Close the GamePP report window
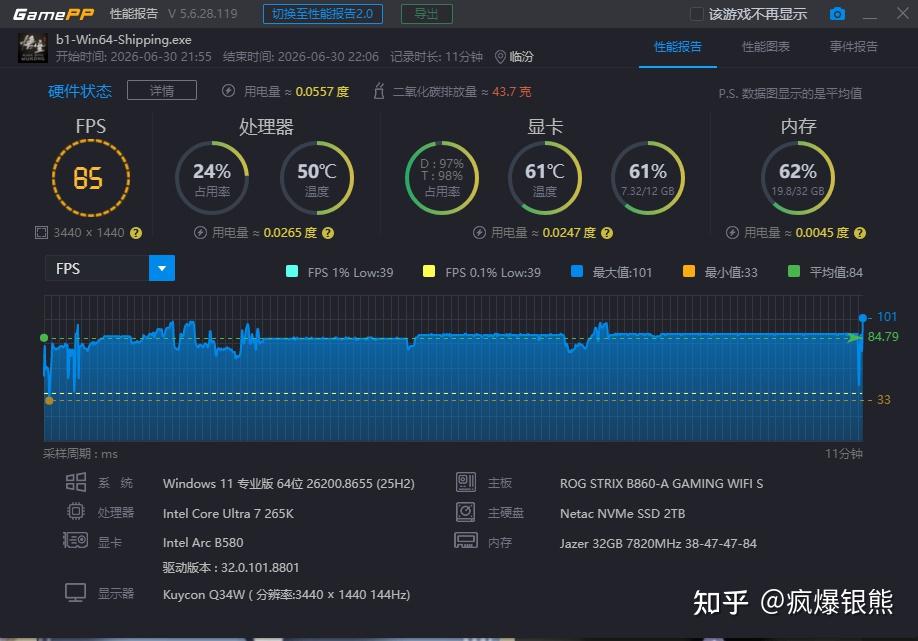 pos(903,13)
